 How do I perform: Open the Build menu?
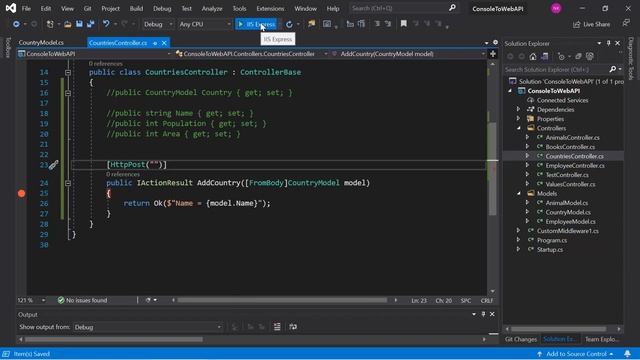tap(136, 9)
